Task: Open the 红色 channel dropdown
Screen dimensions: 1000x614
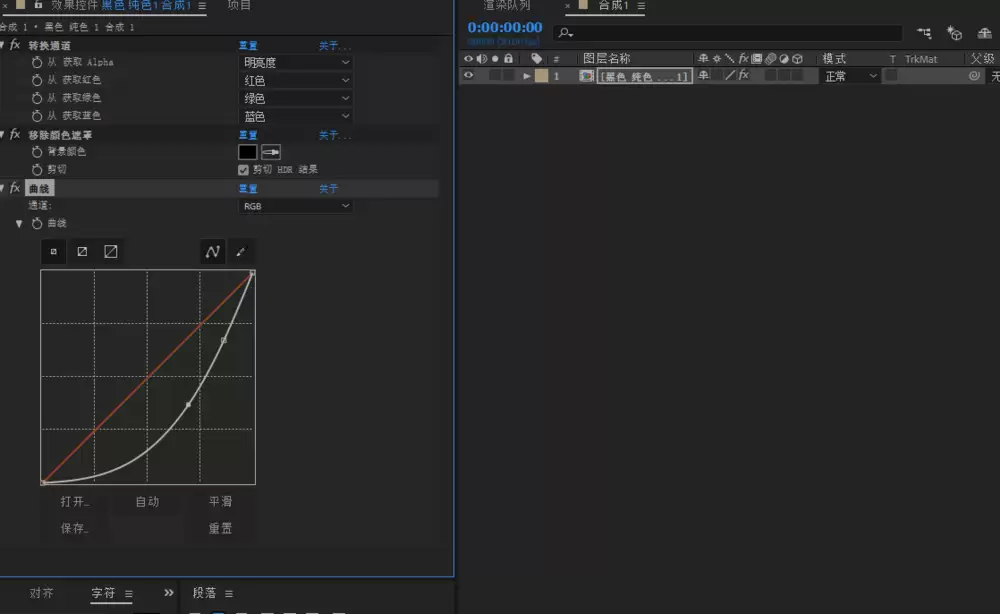Action: [x=296, y=80]
